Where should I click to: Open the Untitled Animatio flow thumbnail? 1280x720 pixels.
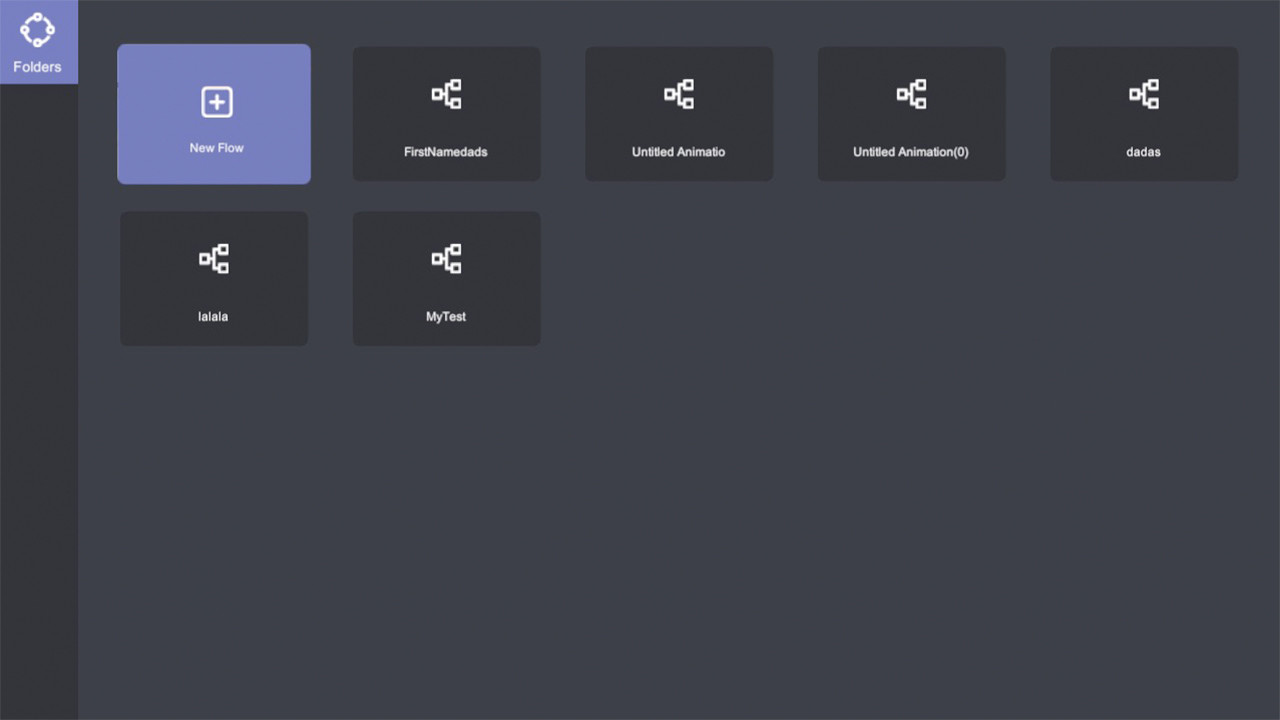click(x=679, y=114)
